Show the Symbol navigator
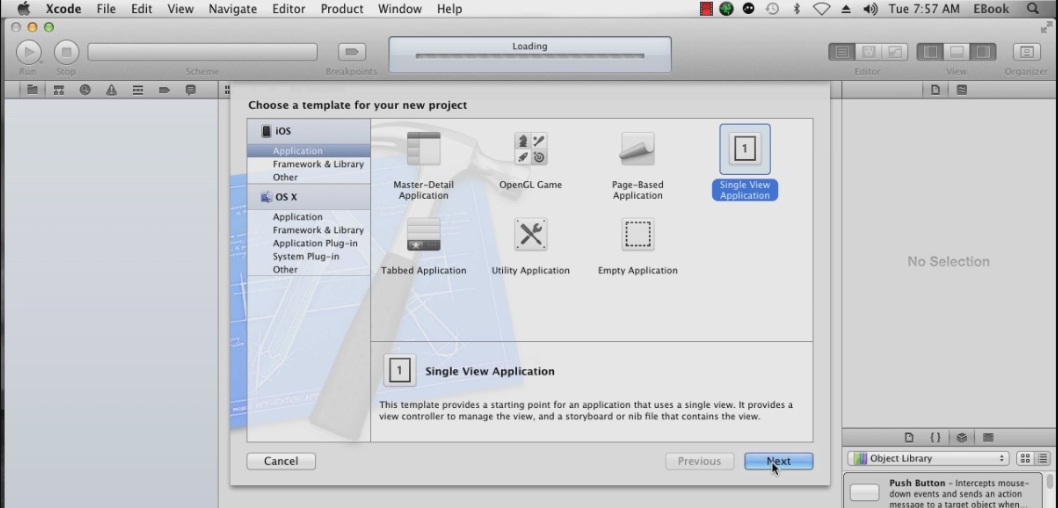This screenshot has width=1058, height=508. click(x=59, y=90)
